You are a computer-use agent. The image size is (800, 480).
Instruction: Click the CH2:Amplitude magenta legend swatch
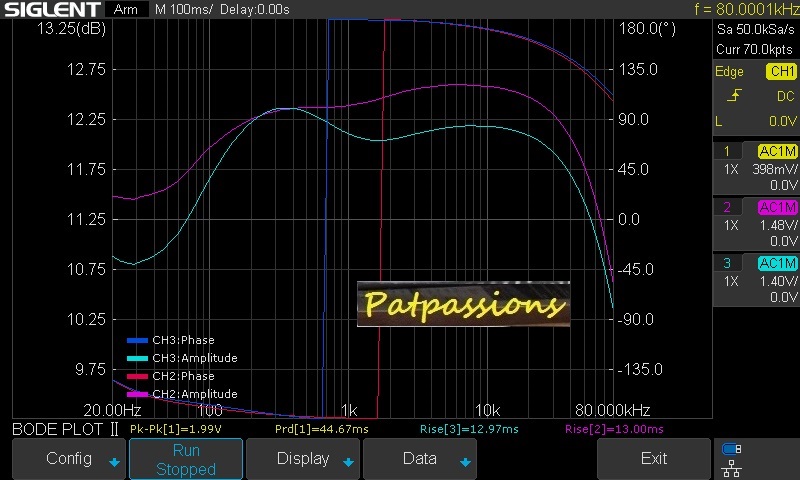click(137, 394)
